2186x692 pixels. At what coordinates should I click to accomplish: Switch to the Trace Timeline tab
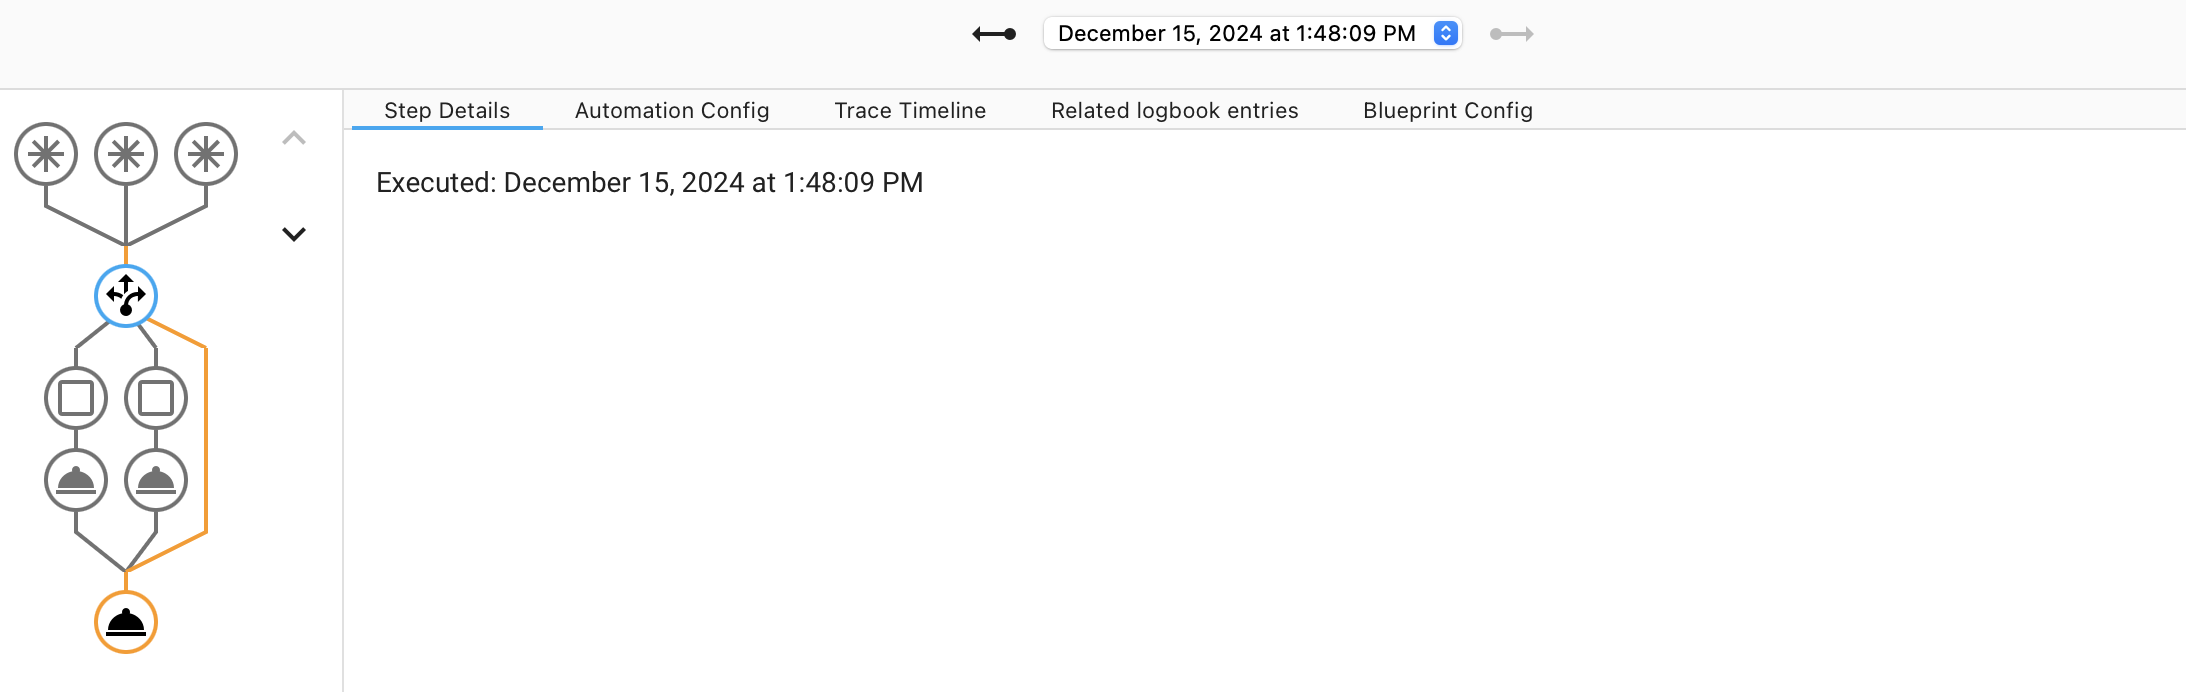[x=910, y=110]
